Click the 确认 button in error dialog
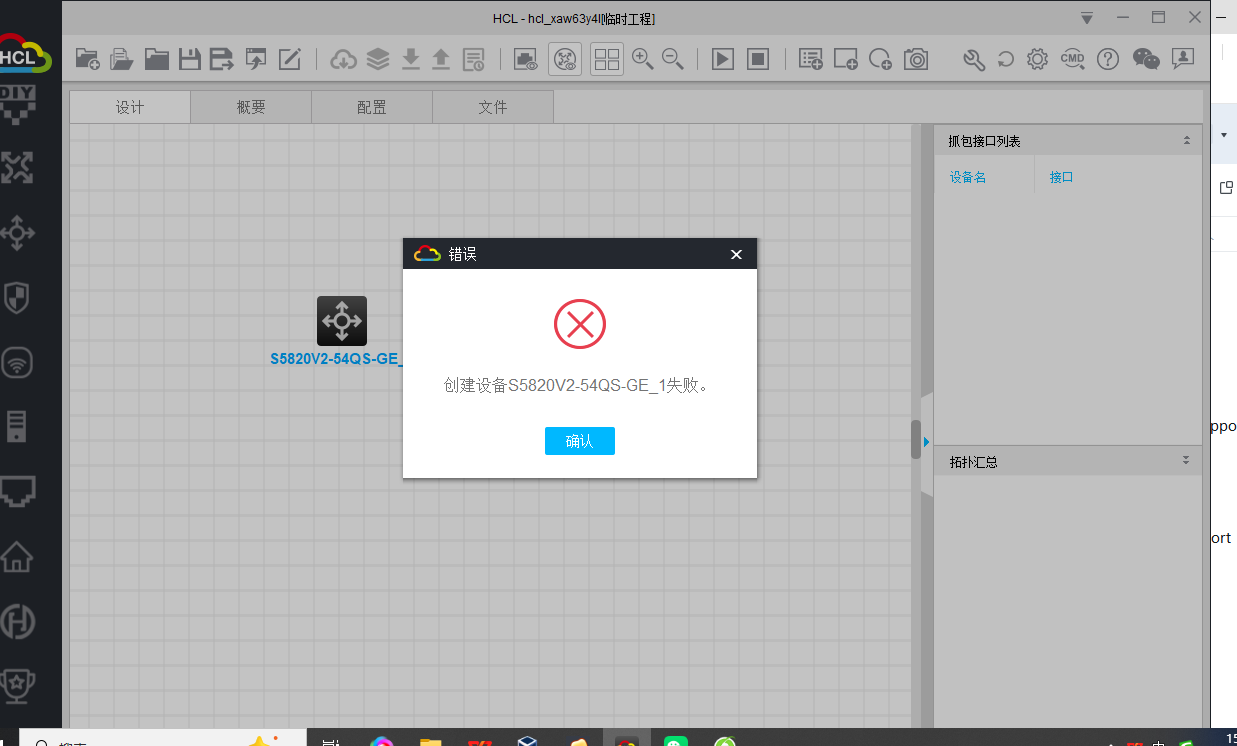1237x746 pixels. point(579,441)
